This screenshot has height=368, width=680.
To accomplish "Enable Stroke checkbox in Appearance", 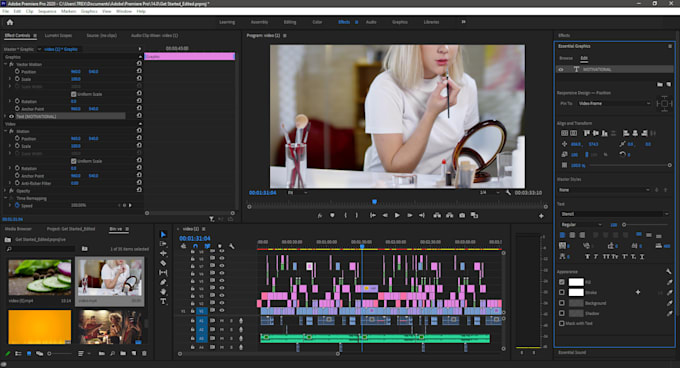I will pyautogui.click(x=562, y=293).
